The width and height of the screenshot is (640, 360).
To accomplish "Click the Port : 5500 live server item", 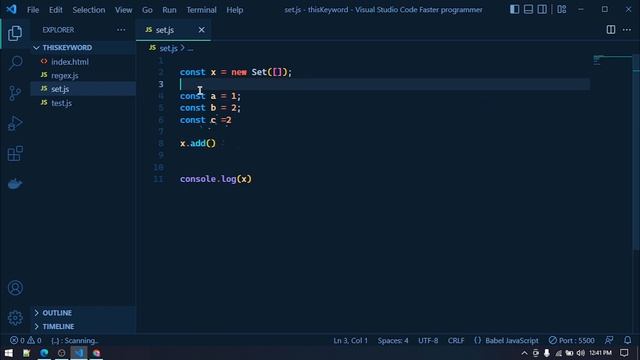I will 571,340.
